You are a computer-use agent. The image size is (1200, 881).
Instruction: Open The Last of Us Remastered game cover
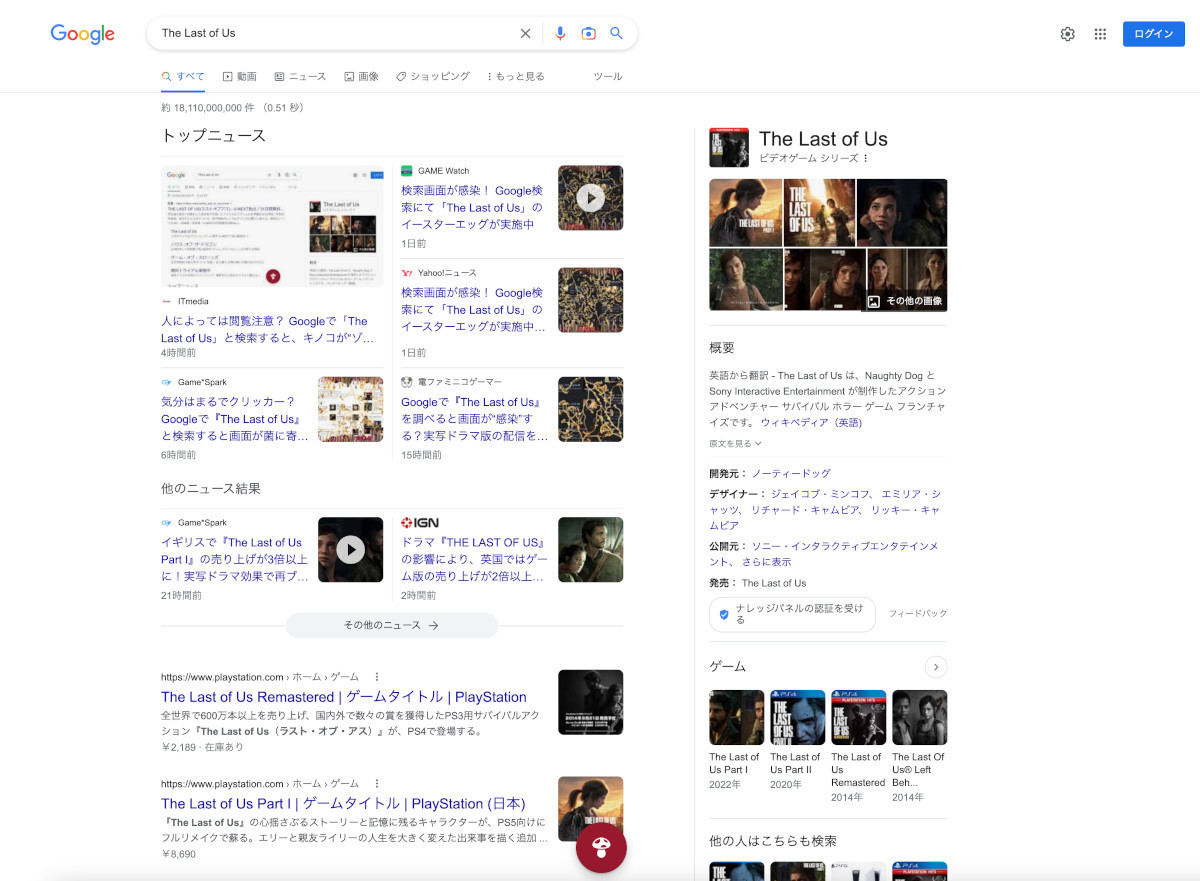(x=858, y=717)
